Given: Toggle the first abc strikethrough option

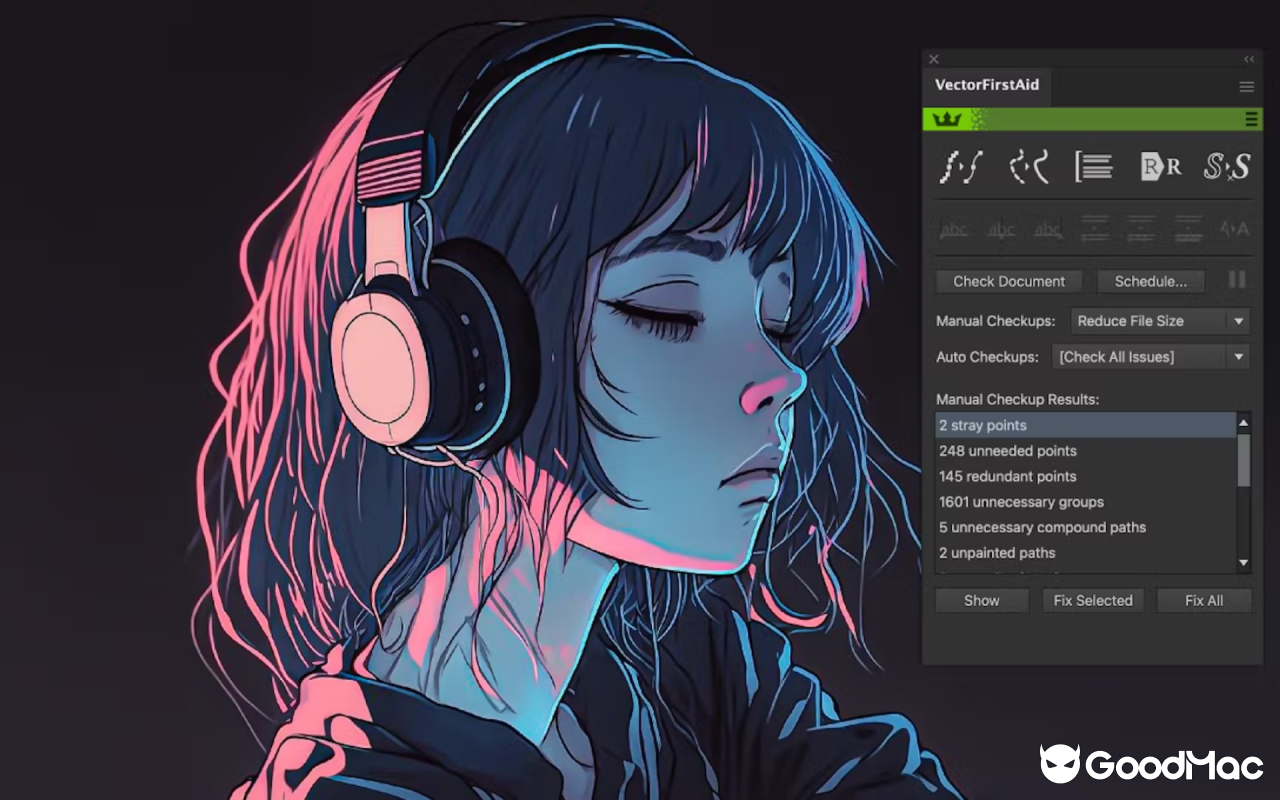Looking at the screenshot, I should pyautogui.click(x=953, y=229).
